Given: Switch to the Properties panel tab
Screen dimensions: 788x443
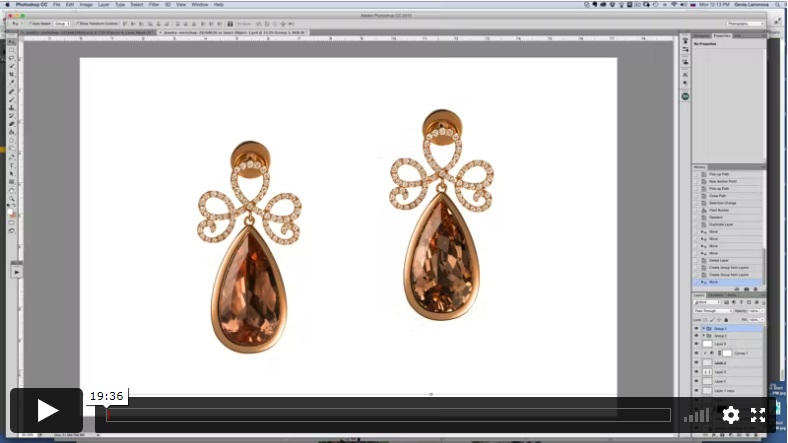Looking at the screenshot, I should (722, 36).
